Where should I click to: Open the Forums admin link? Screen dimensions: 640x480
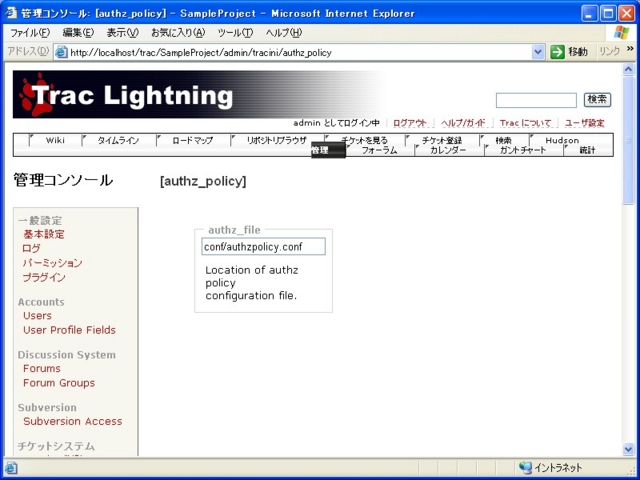point(42,368)
